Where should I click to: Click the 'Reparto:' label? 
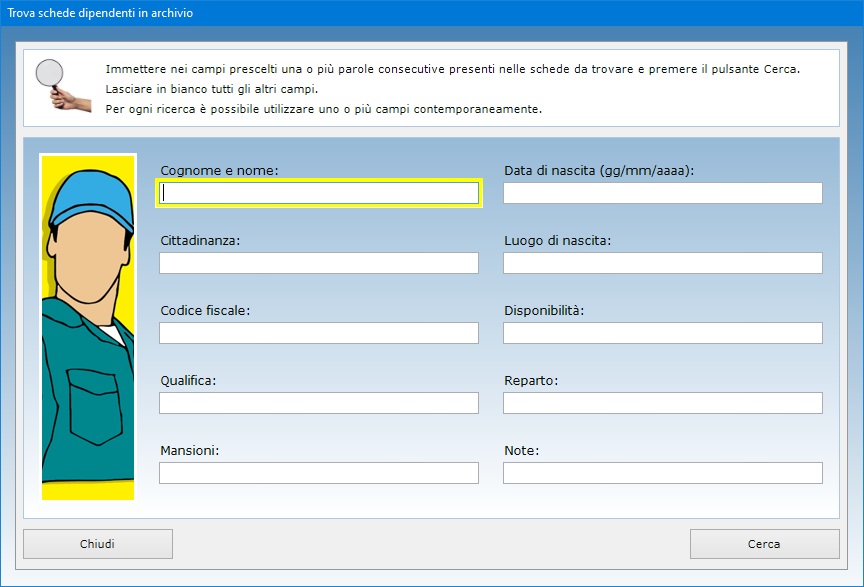(x=531, y=381)
